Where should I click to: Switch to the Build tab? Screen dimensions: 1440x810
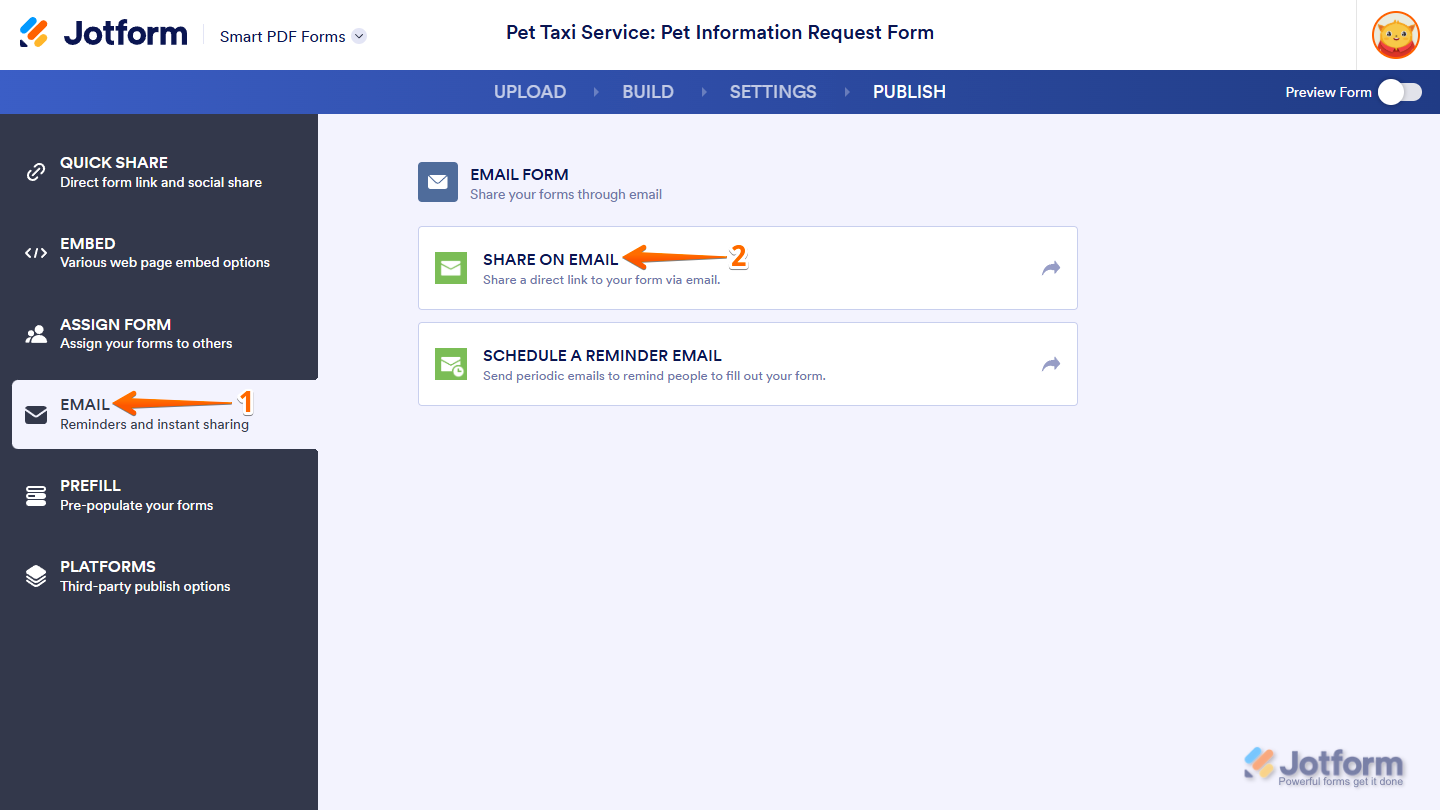click(x=648, y=92)
